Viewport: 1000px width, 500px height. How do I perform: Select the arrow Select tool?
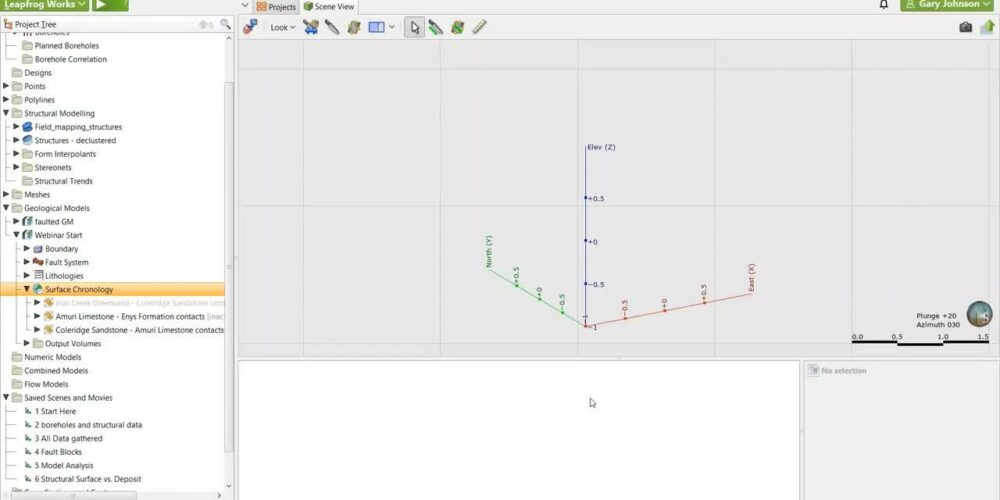(413, 27)
